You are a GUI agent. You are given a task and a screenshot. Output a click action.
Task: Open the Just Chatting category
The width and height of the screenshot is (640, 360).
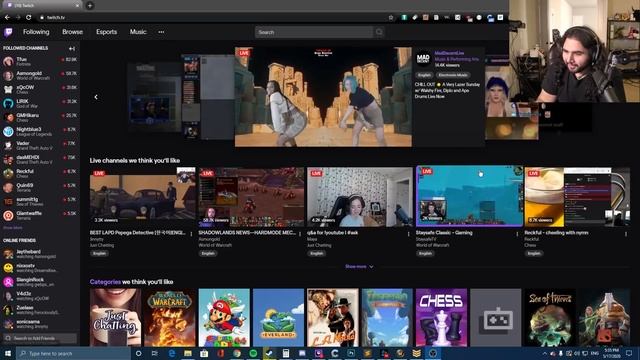[x=116, y=318]
